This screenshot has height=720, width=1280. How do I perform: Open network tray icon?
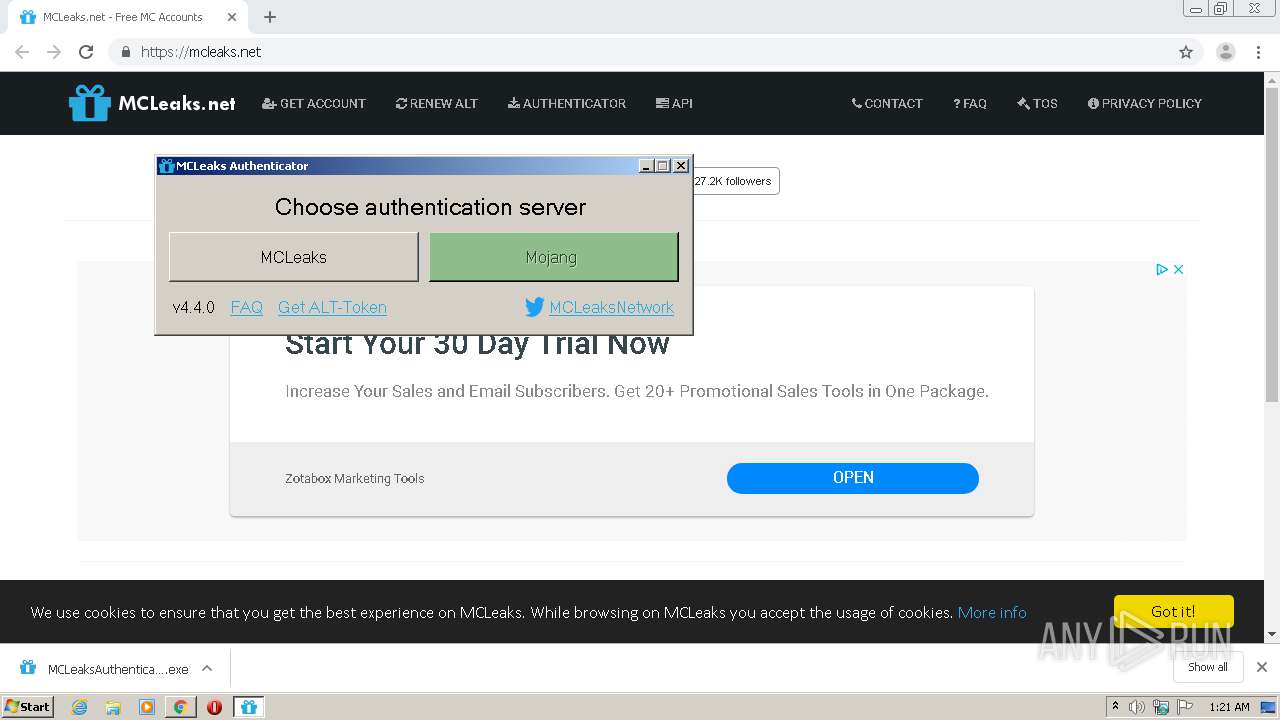pos(1161,707)
